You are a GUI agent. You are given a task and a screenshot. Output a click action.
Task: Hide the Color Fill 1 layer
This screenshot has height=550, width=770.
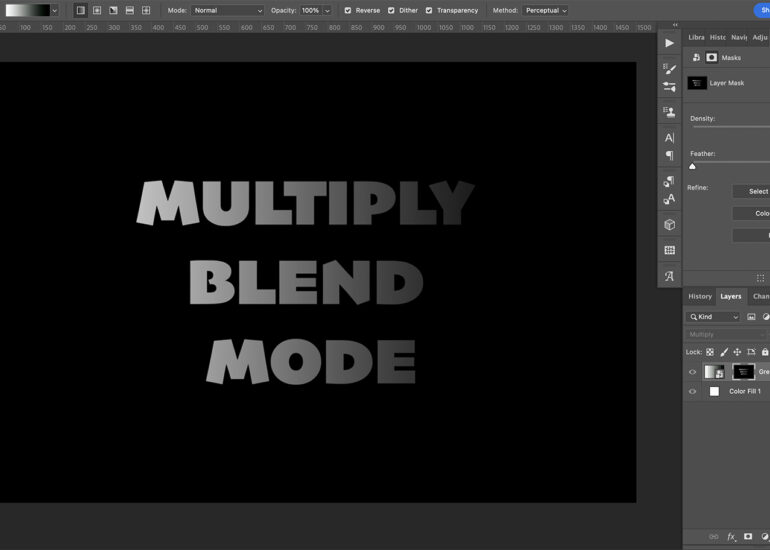point(692,392)
